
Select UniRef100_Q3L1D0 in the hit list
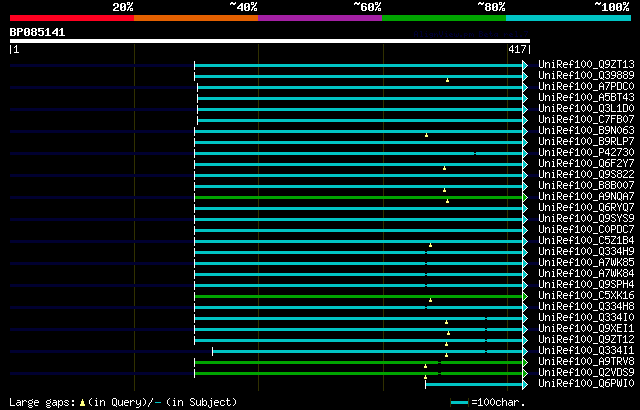click(586, 109)
